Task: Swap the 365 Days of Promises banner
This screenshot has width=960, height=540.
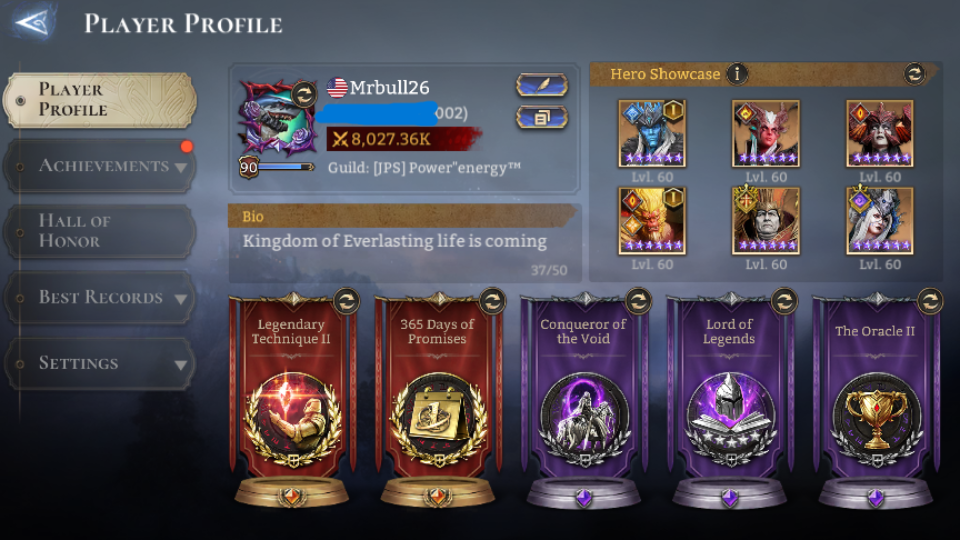Action: (492, 301)
